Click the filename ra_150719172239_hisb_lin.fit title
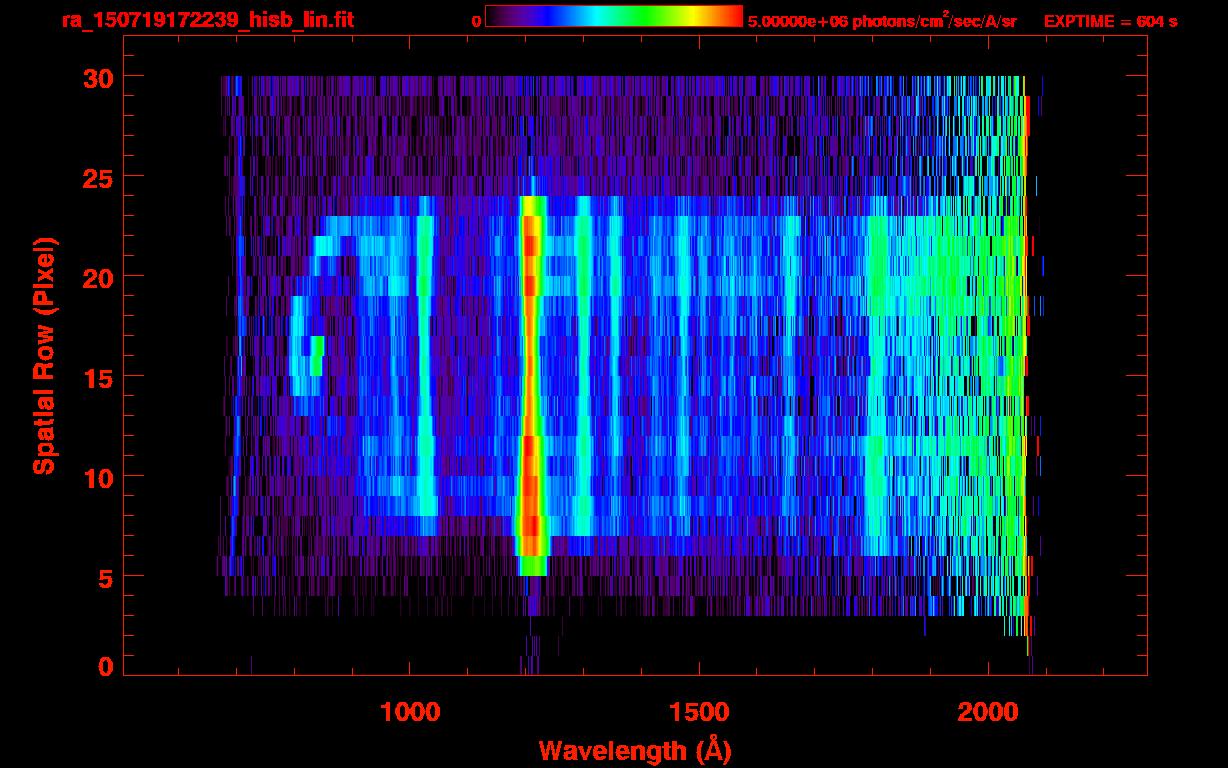 tap(207, 20)
